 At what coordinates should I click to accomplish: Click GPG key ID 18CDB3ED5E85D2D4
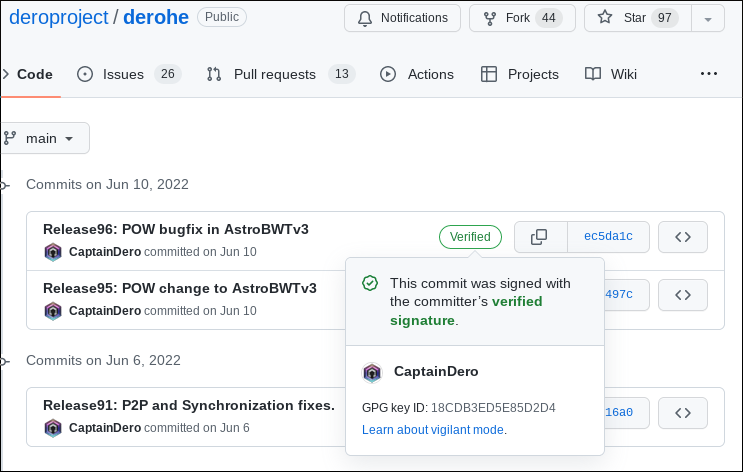pos(493,408)
